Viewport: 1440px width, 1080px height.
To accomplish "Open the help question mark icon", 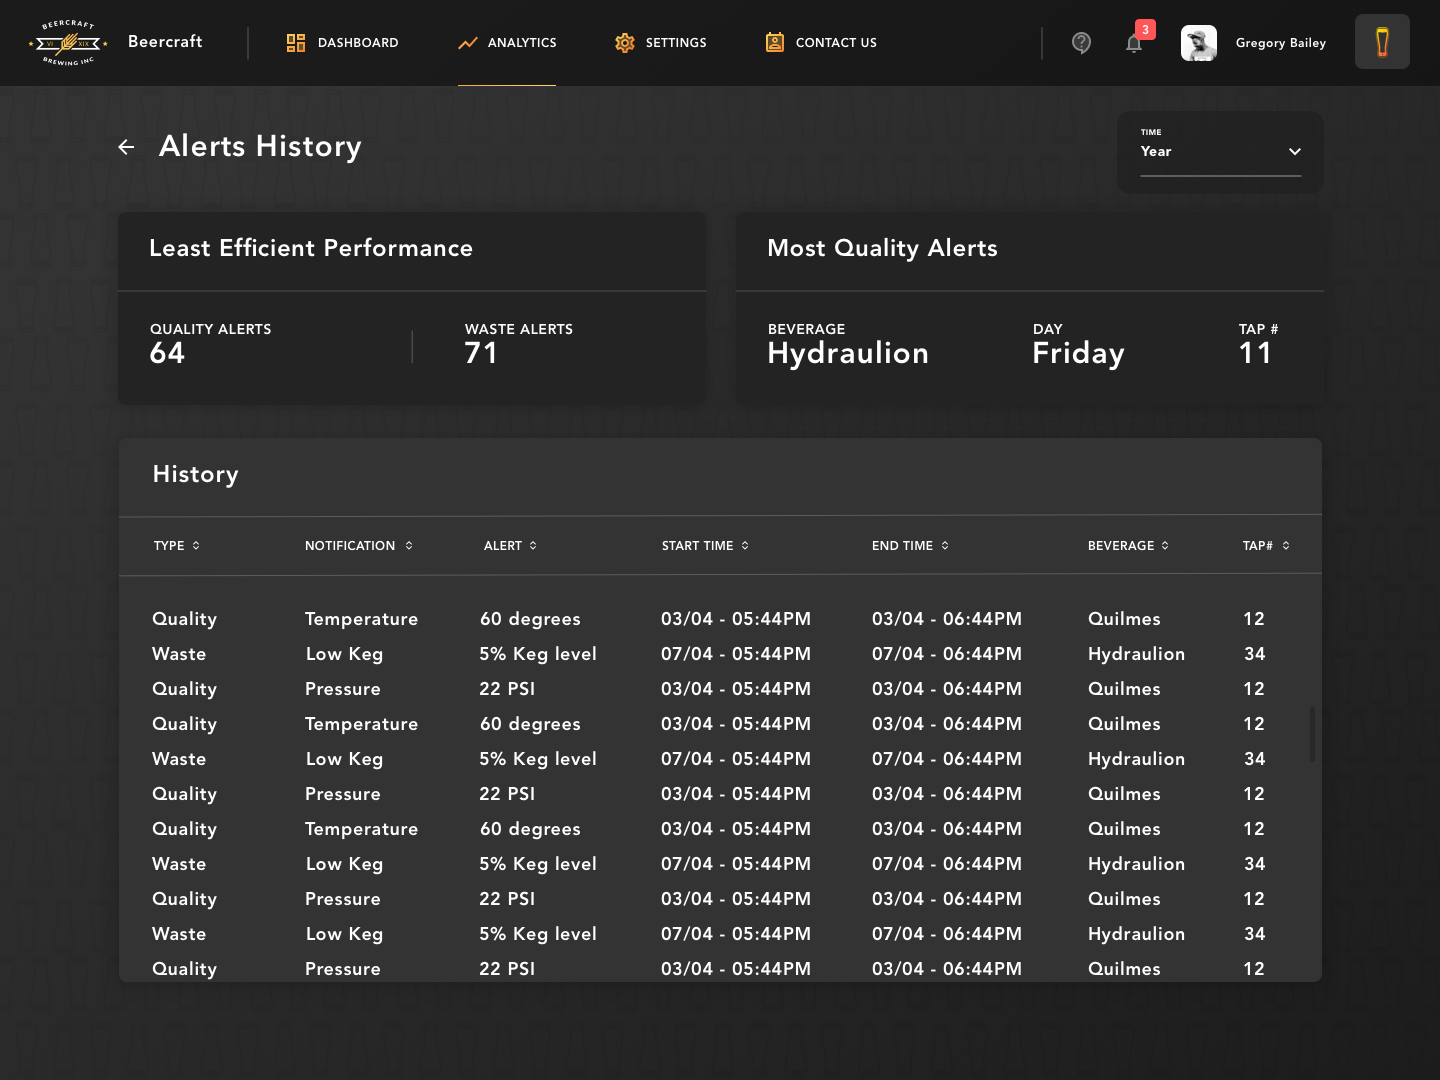I will pos(1081,43).
